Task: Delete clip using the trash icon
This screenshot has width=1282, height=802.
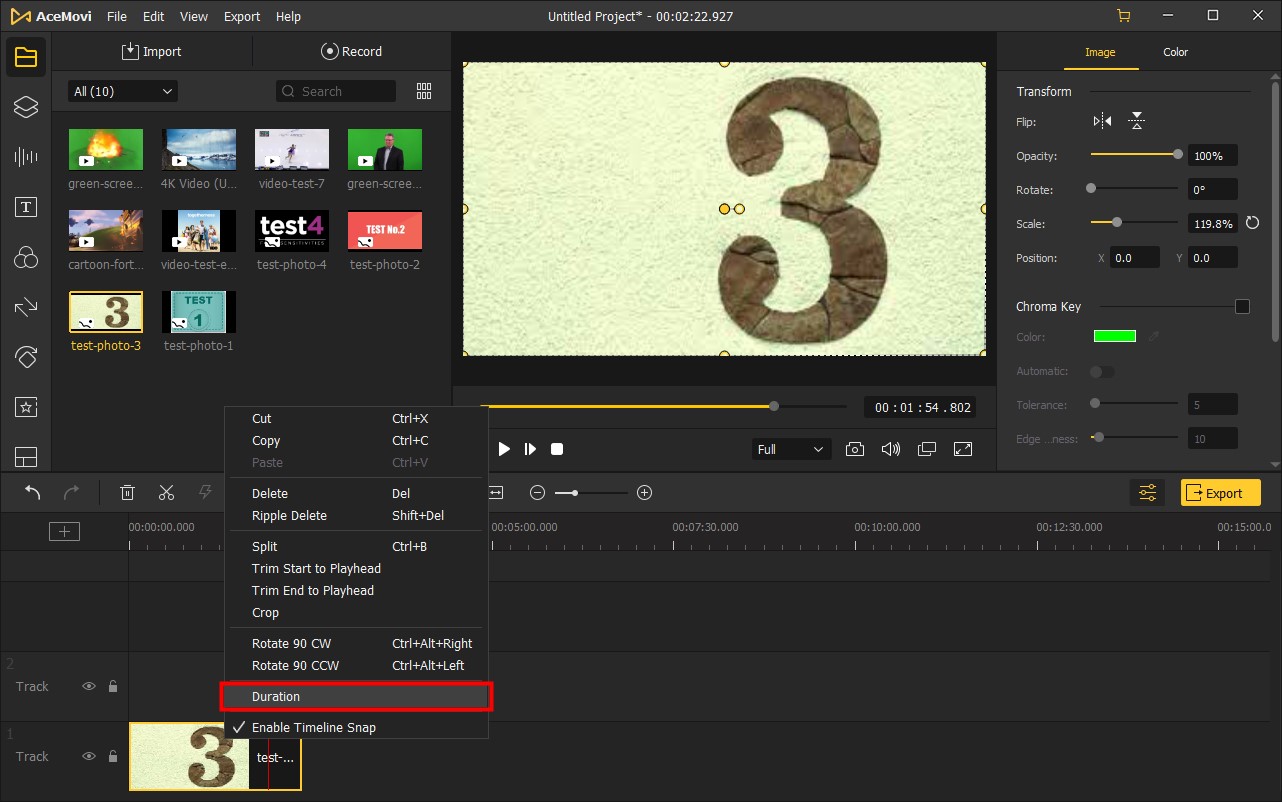Action: click(x=127, y=492)
